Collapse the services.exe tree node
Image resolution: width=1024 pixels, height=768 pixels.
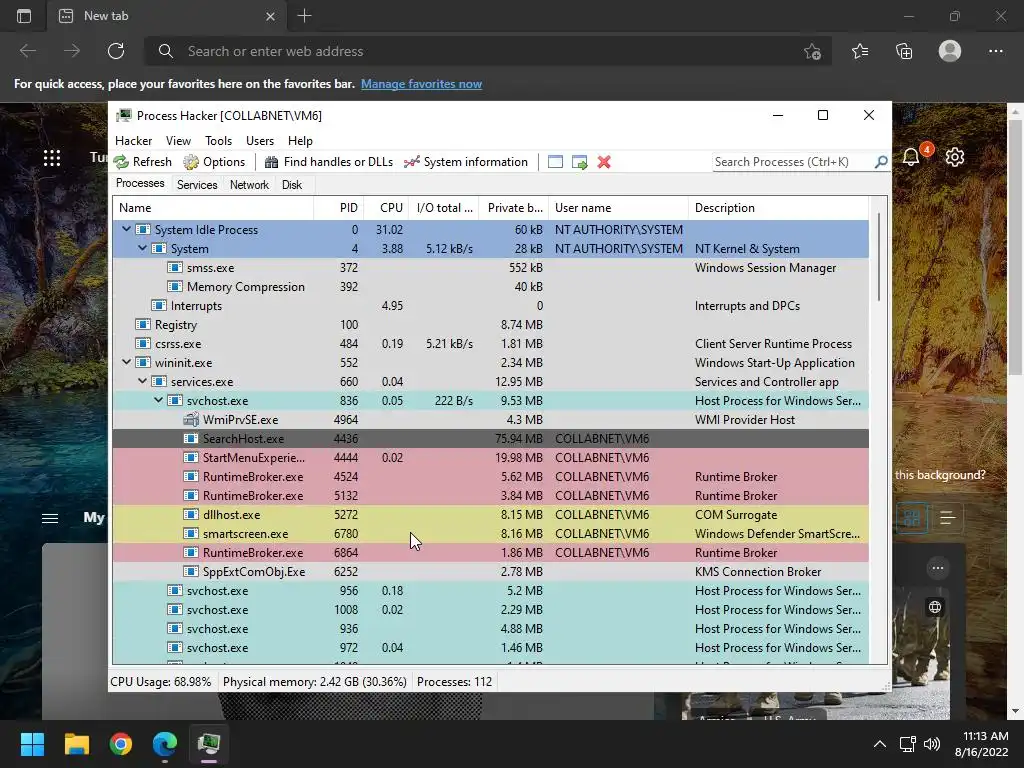[x=142, y=381]
